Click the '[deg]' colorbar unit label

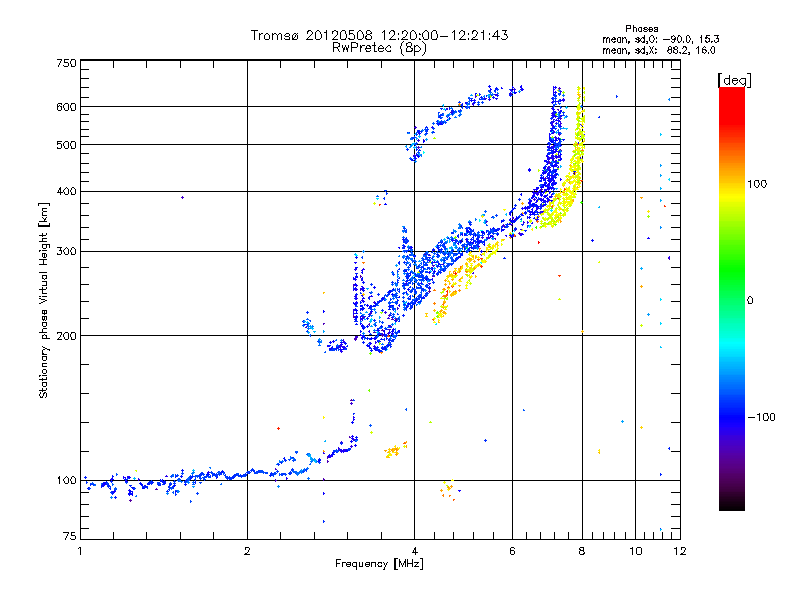[x=734, y=80]
